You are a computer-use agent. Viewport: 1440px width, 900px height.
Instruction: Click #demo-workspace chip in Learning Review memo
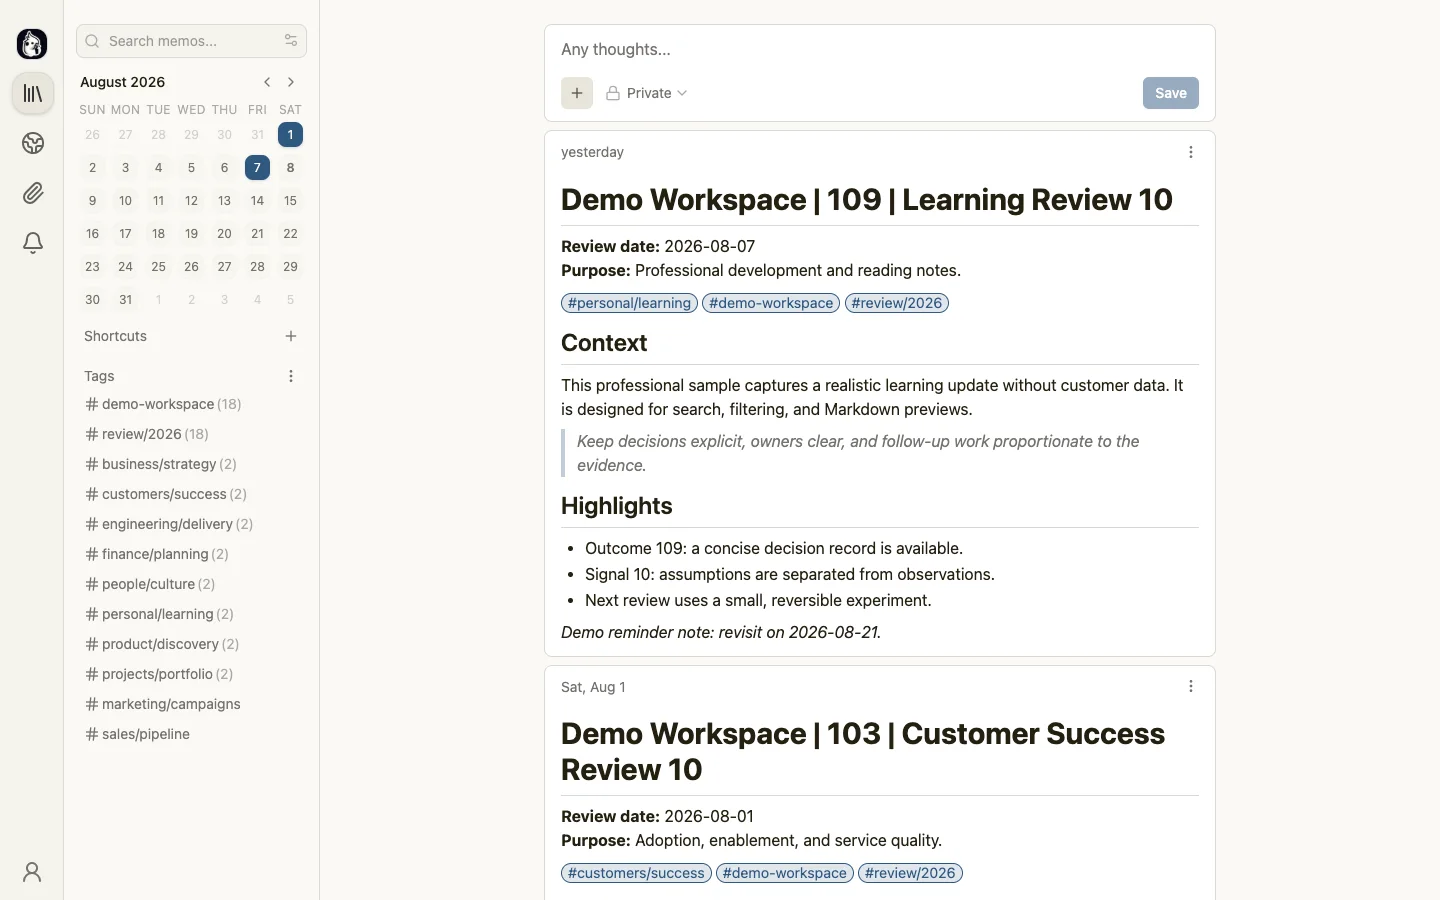click(771, 303)
